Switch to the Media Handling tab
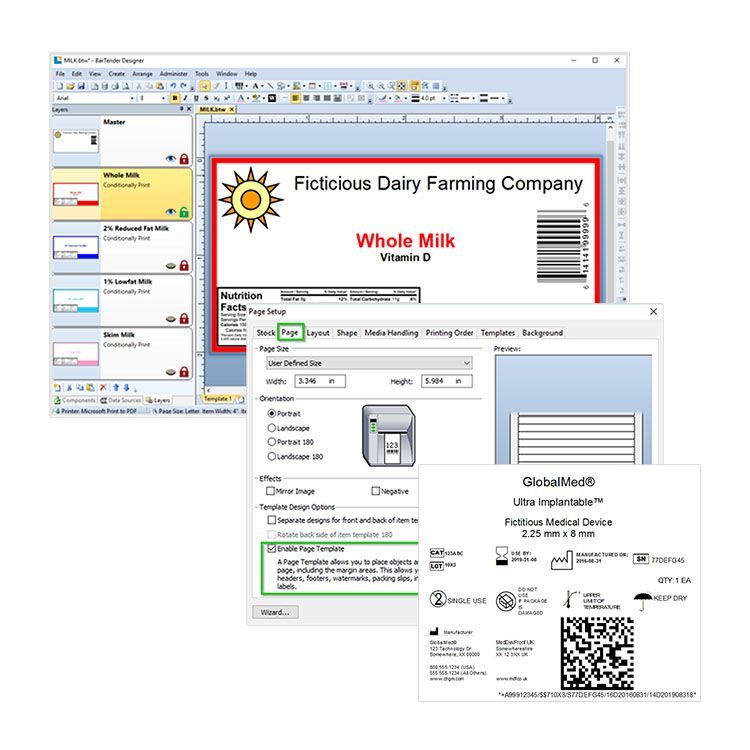 click(391, 333)
